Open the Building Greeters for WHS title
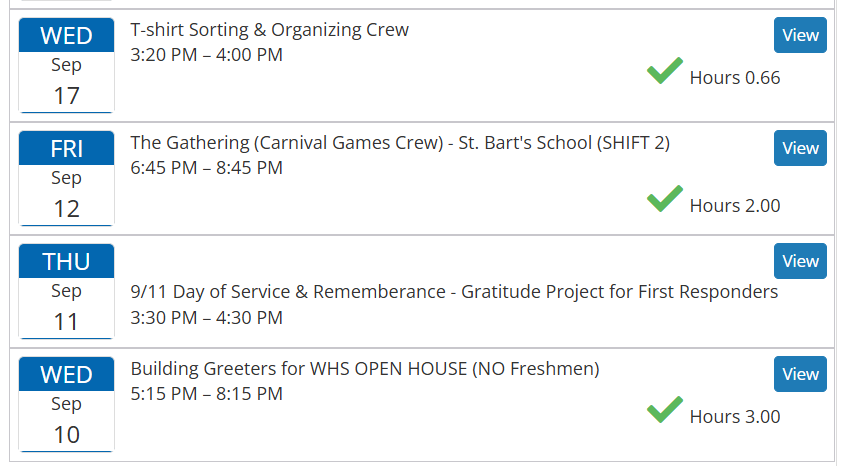Screen dimensions: 845x466 click(x=365, y=369)
